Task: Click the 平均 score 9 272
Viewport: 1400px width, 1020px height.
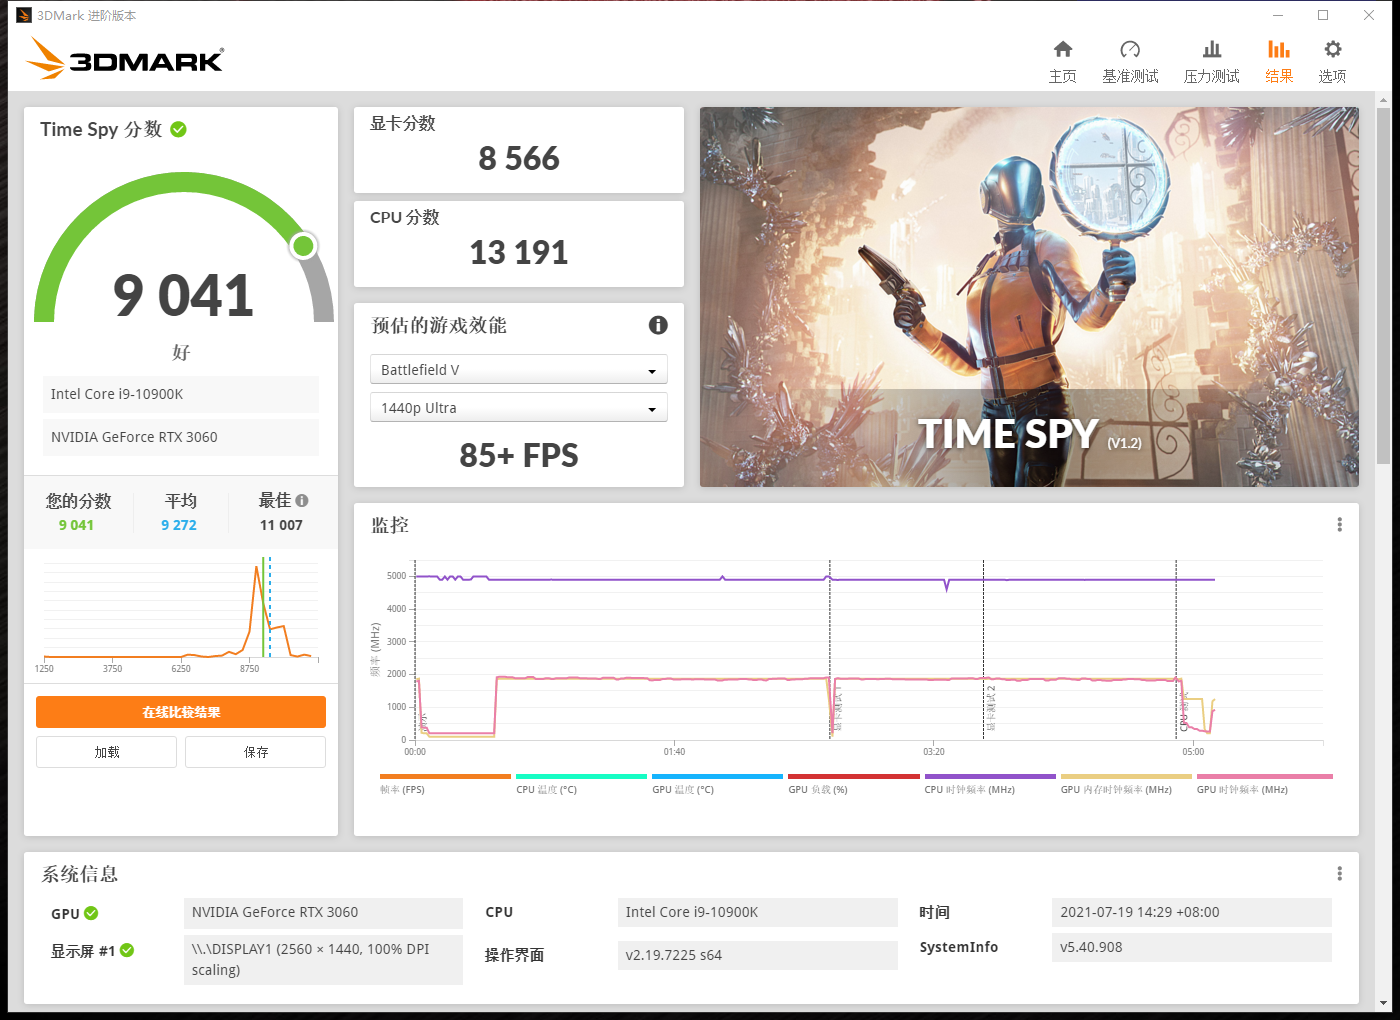Action: pos(179,525)
